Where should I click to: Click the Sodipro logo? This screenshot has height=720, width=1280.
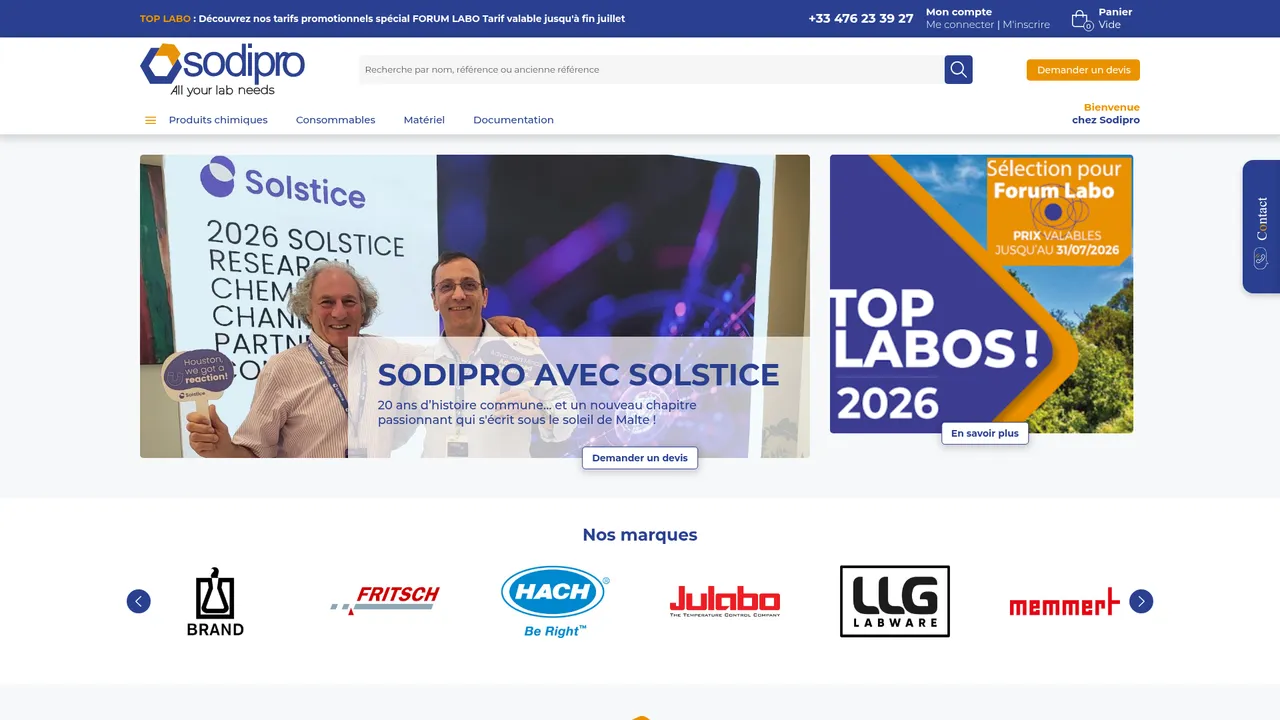(222, 69)
